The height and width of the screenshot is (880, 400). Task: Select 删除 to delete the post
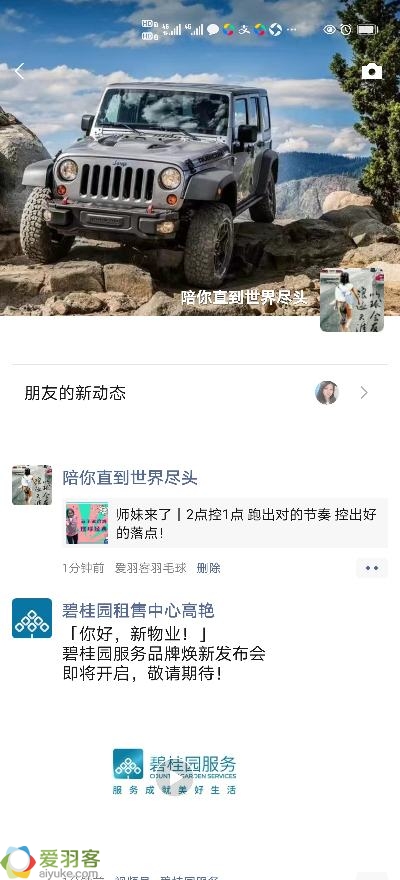(x=208, y=568)
